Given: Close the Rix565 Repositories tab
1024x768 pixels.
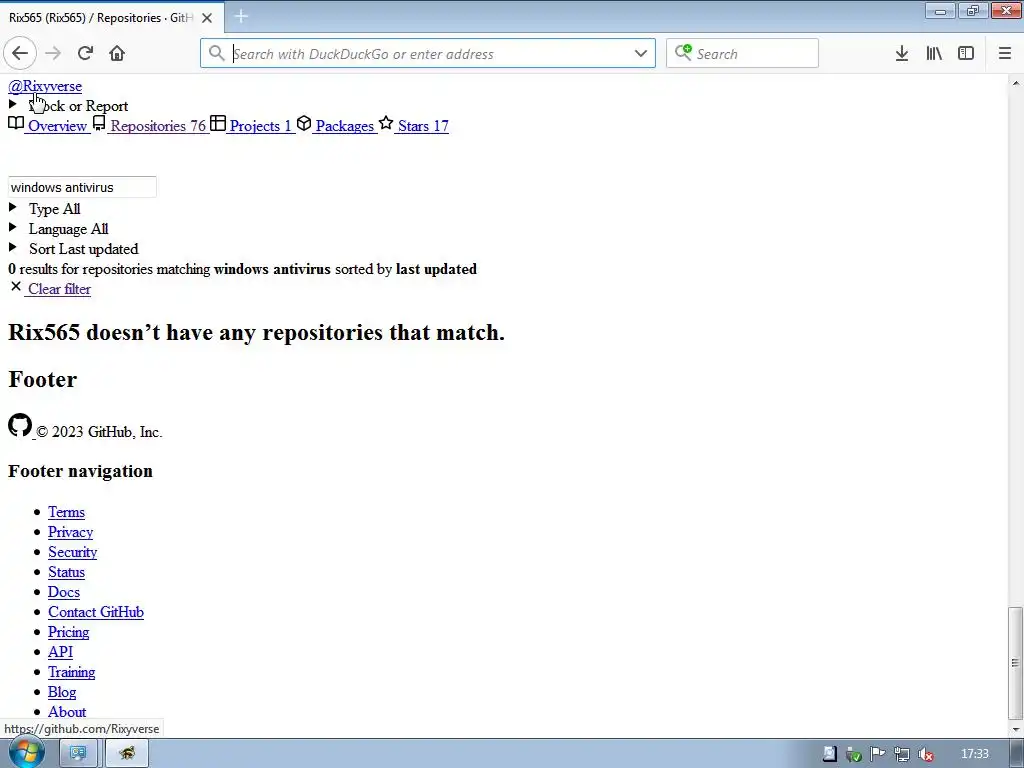Looking at the screenshot, I should point(207,18).
